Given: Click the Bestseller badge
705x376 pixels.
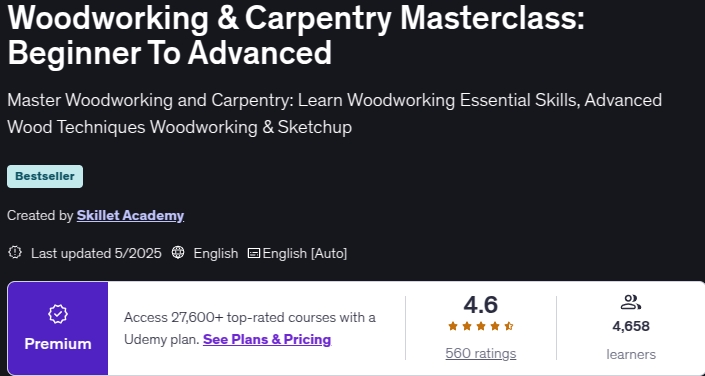Looking at the screenshot, I should pos(45,176).
